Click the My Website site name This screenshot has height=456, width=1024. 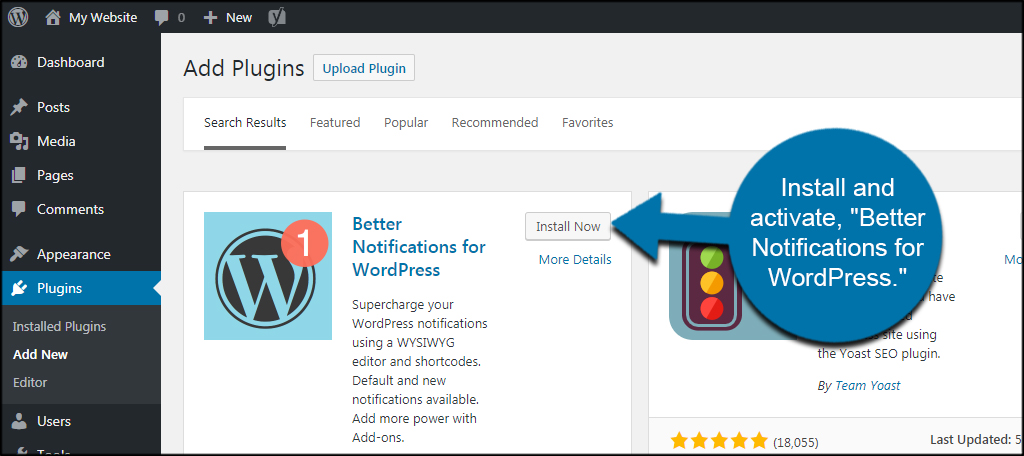(x=103, y=18)
